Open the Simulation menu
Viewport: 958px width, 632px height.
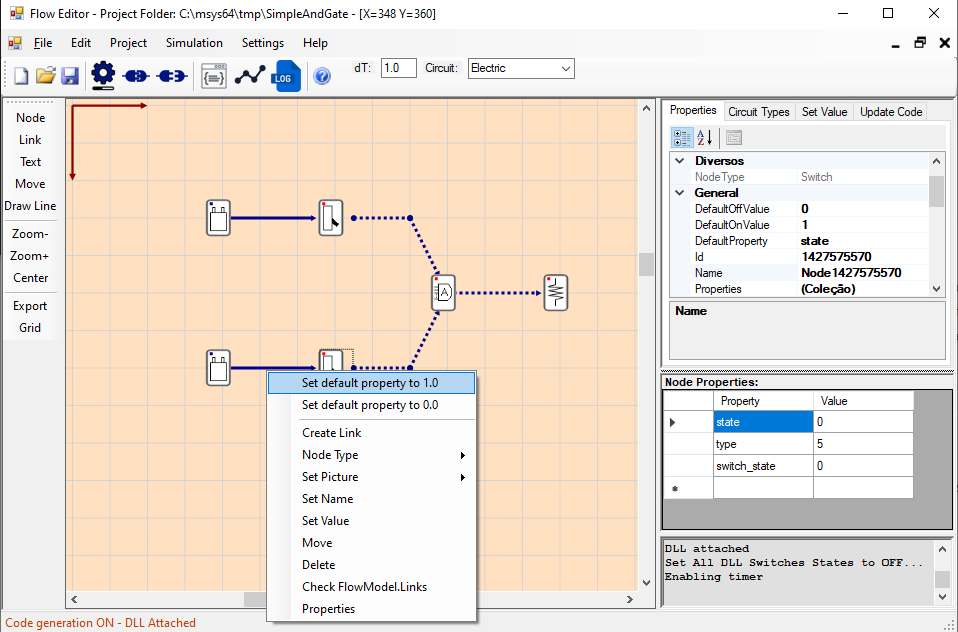click(194, 43)
